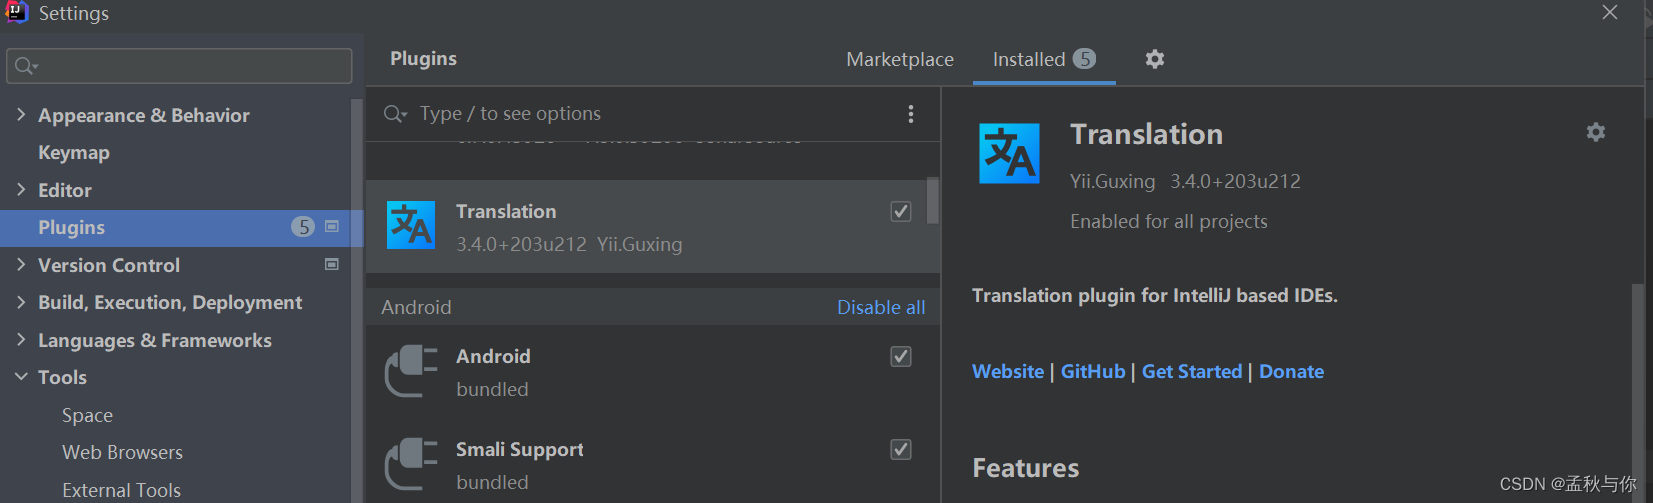Toggle the Smali Support checkbox
Image resolution: width=1653 pixels, height=503 pixels.
(x=901, y=450)
